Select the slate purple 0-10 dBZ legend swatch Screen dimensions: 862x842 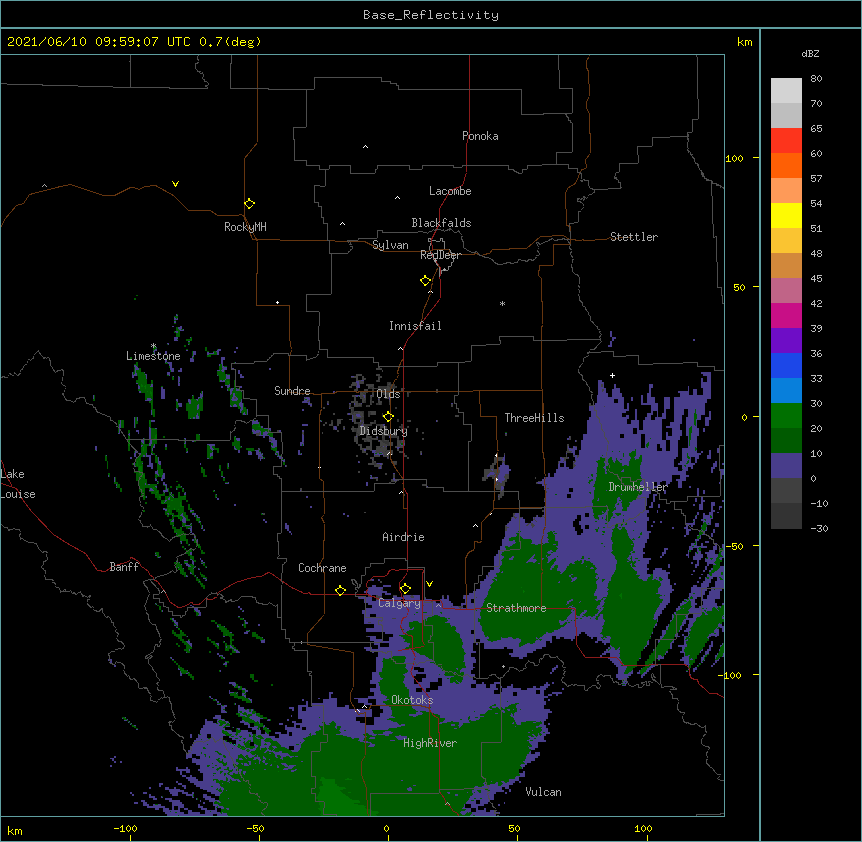pos(786,466)
